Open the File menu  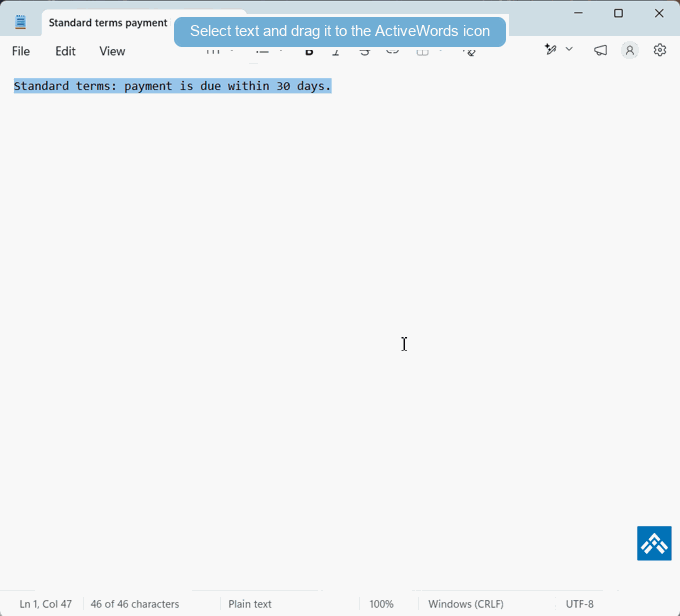(21, 51)
